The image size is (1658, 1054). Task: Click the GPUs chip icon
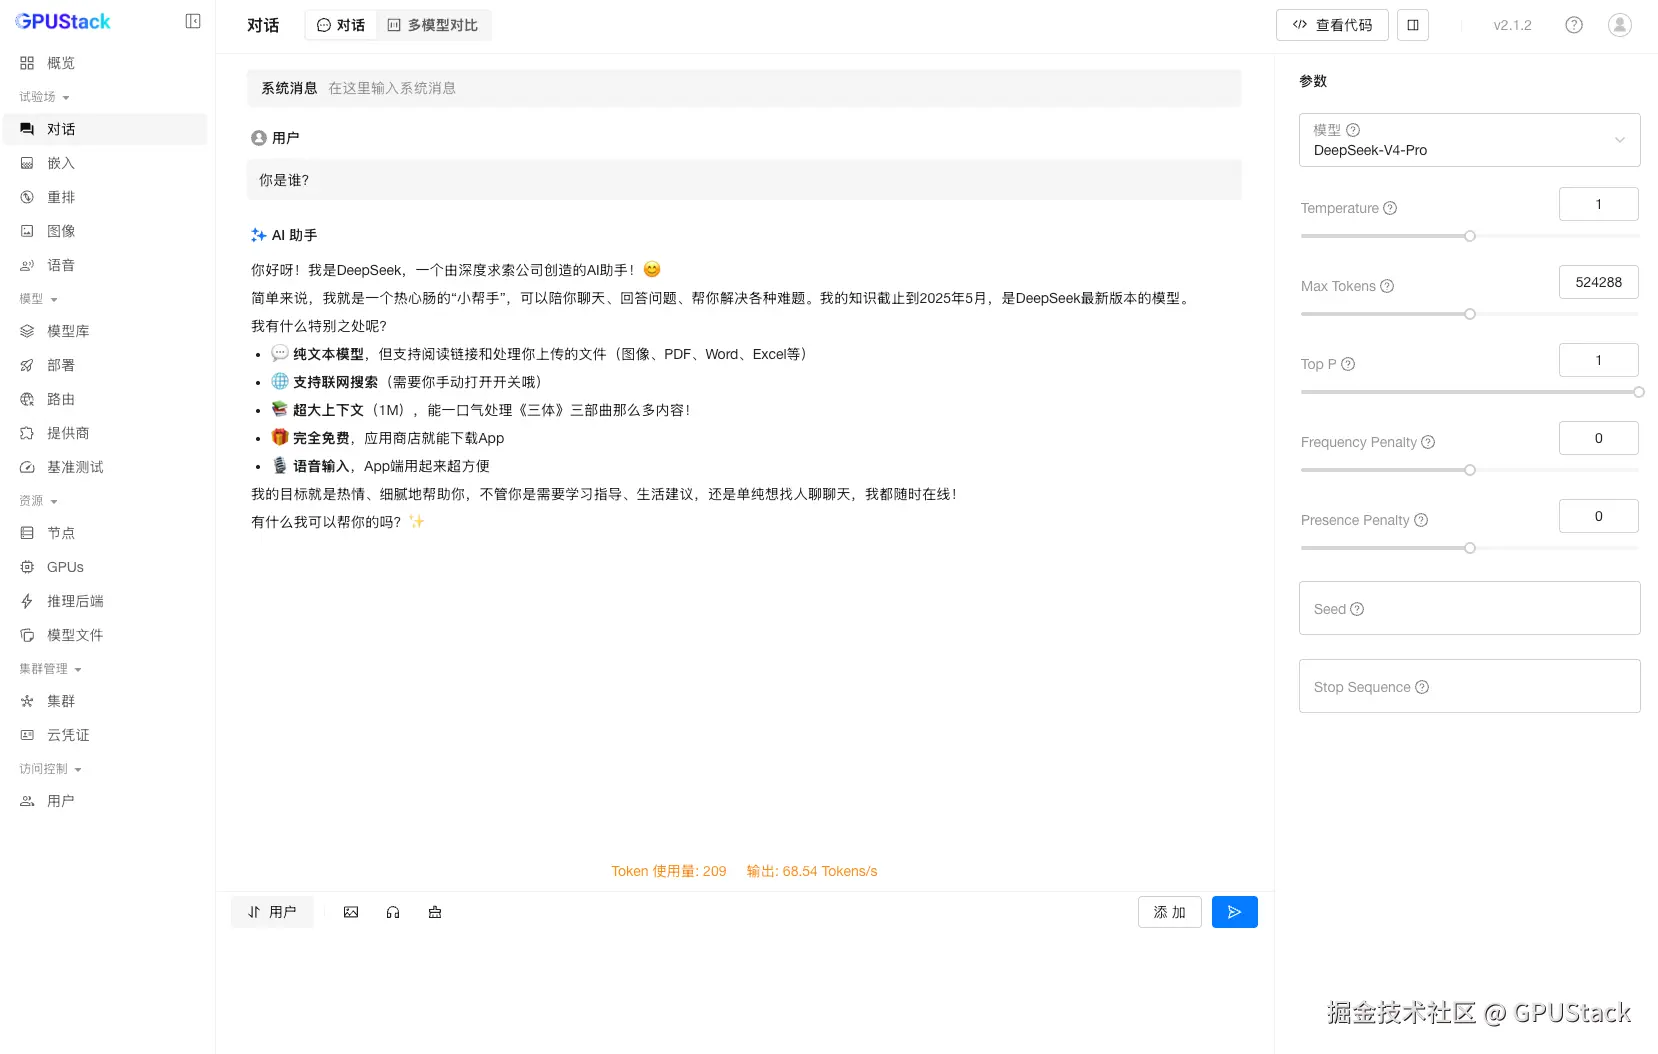[27, 567]
